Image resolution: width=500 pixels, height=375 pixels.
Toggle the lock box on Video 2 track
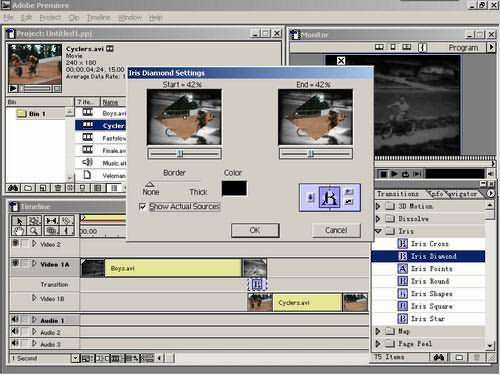[25, 244]
